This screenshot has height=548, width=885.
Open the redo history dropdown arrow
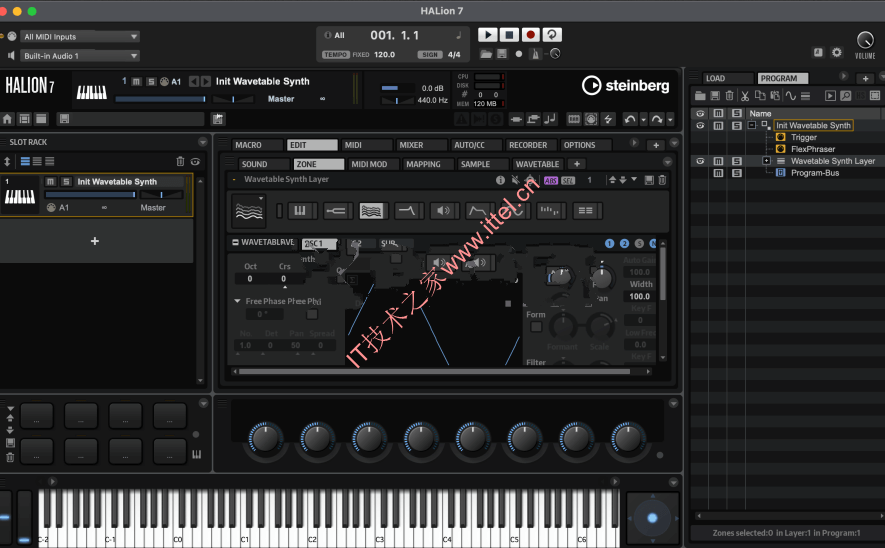(x=670, y=120)
